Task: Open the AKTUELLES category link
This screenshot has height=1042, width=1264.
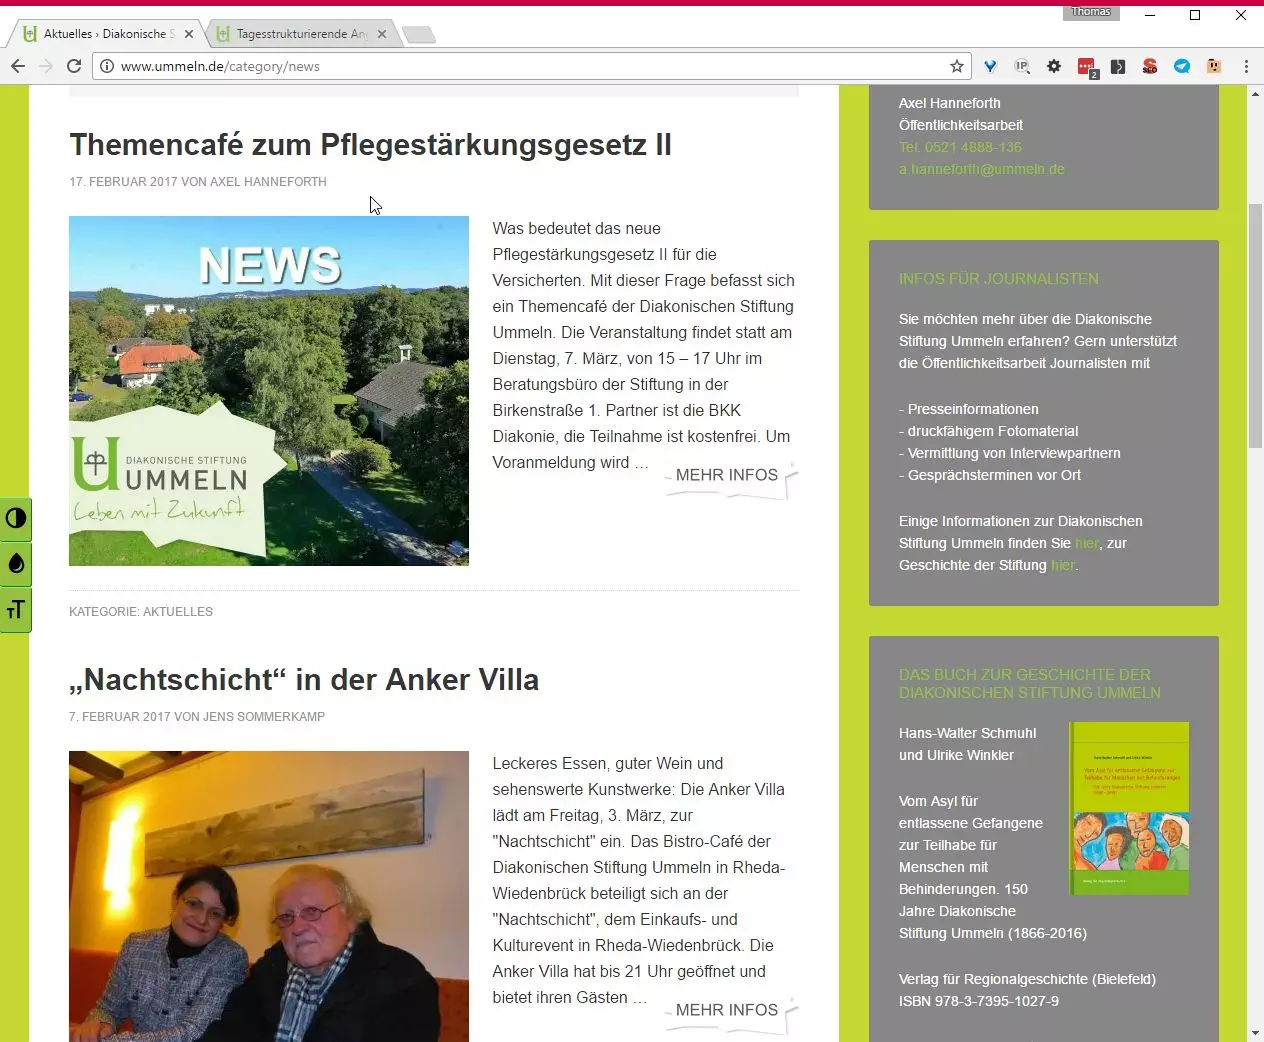Action: 178,612
